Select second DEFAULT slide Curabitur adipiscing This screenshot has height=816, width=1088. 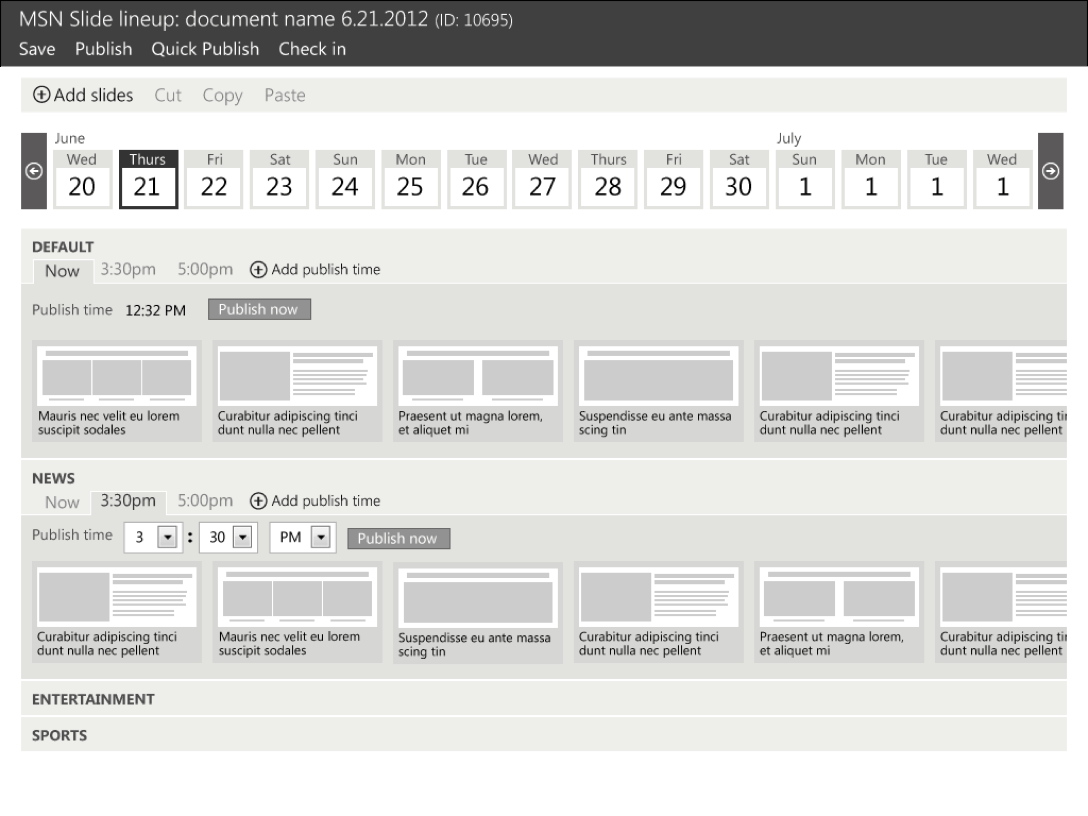click(x=297, y=391)
